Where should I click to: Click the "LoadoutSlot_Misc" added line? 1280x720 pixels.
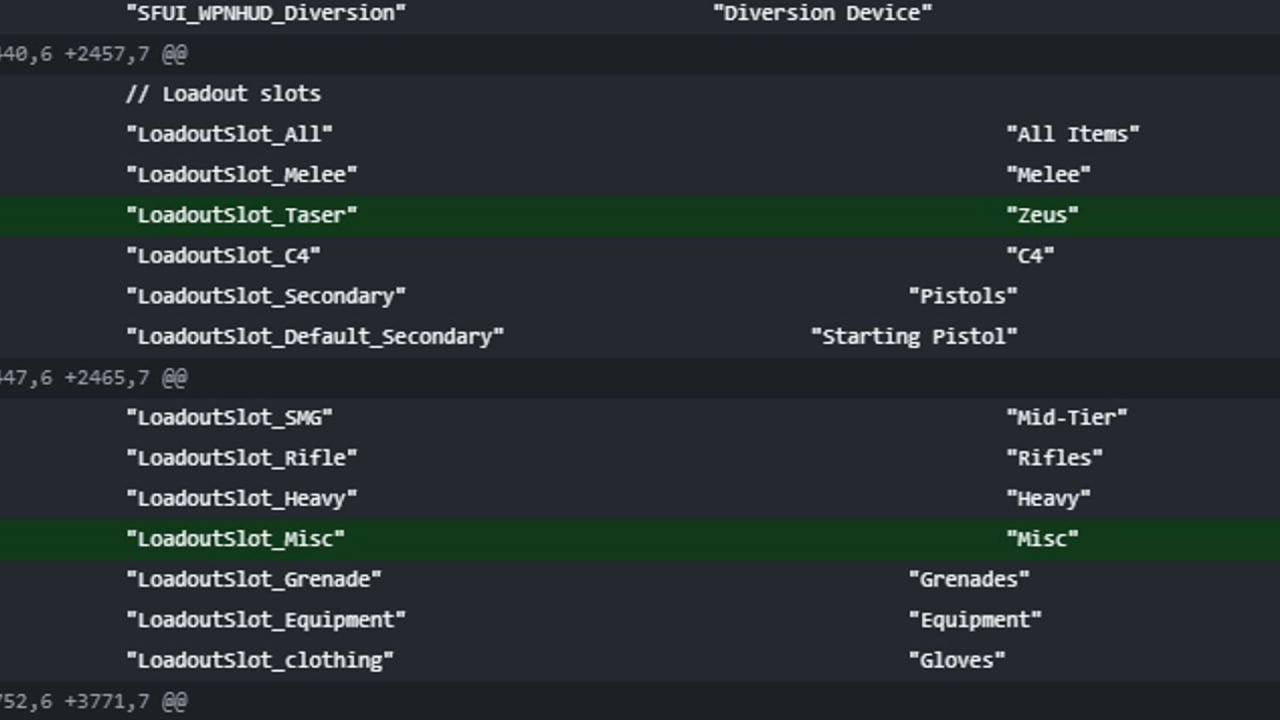[x=640, y=539]
